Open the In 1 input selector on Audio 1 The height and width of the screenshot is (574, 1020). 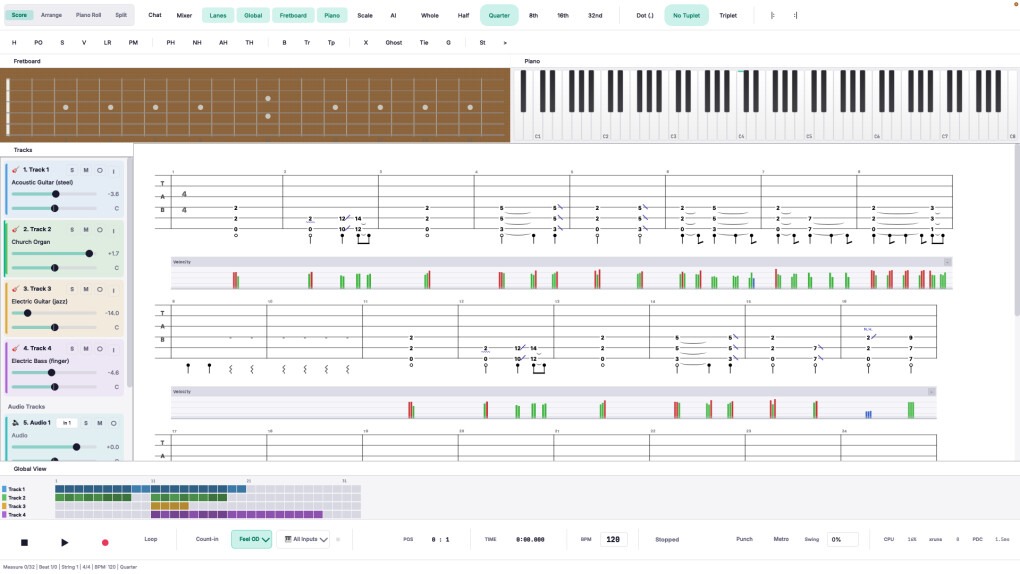coord(66,423)
